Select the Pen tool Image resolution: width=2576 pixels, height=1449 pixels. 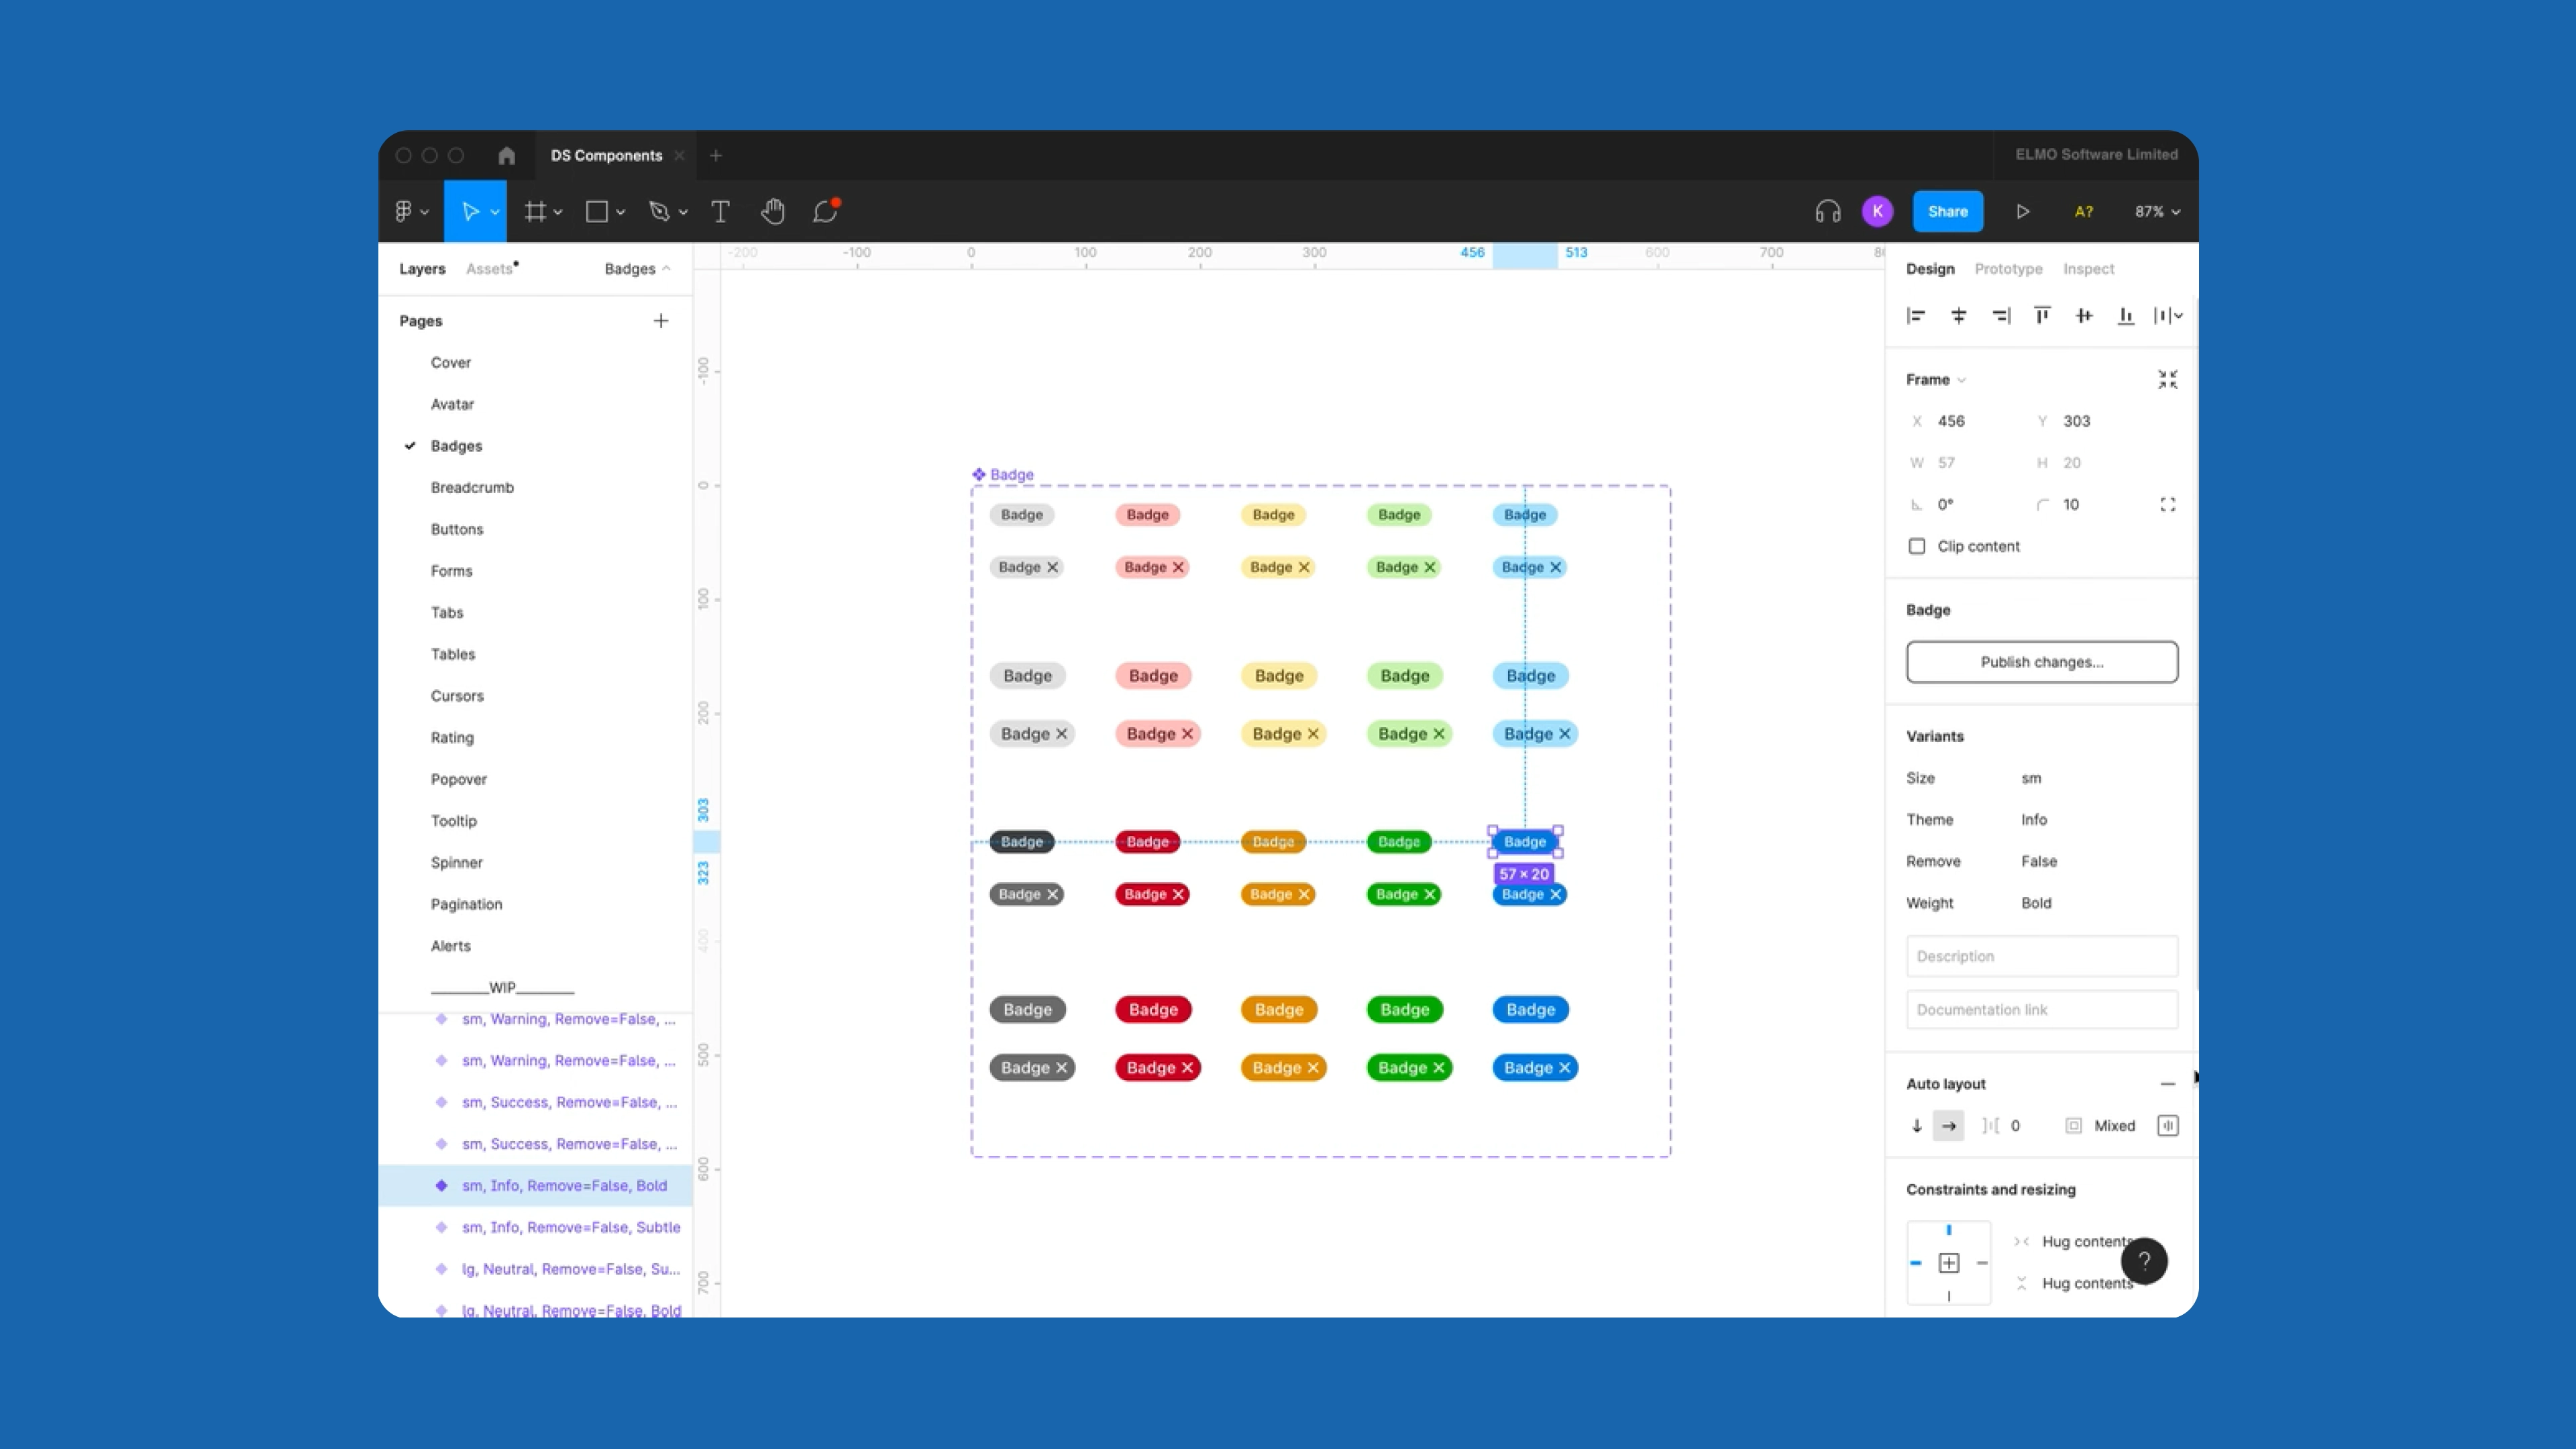[659, 211]
